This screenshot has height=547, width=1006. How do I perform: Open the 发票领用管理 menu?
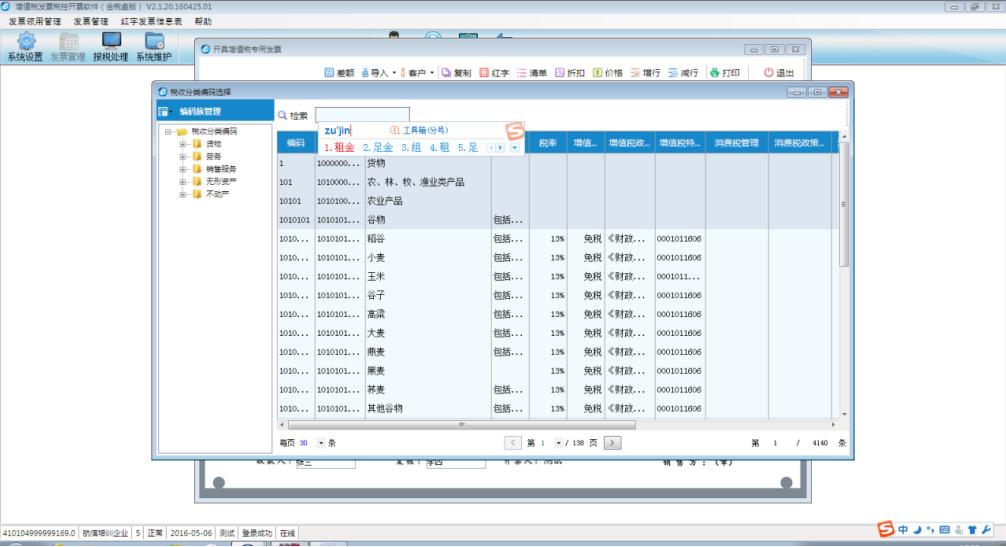34,21
